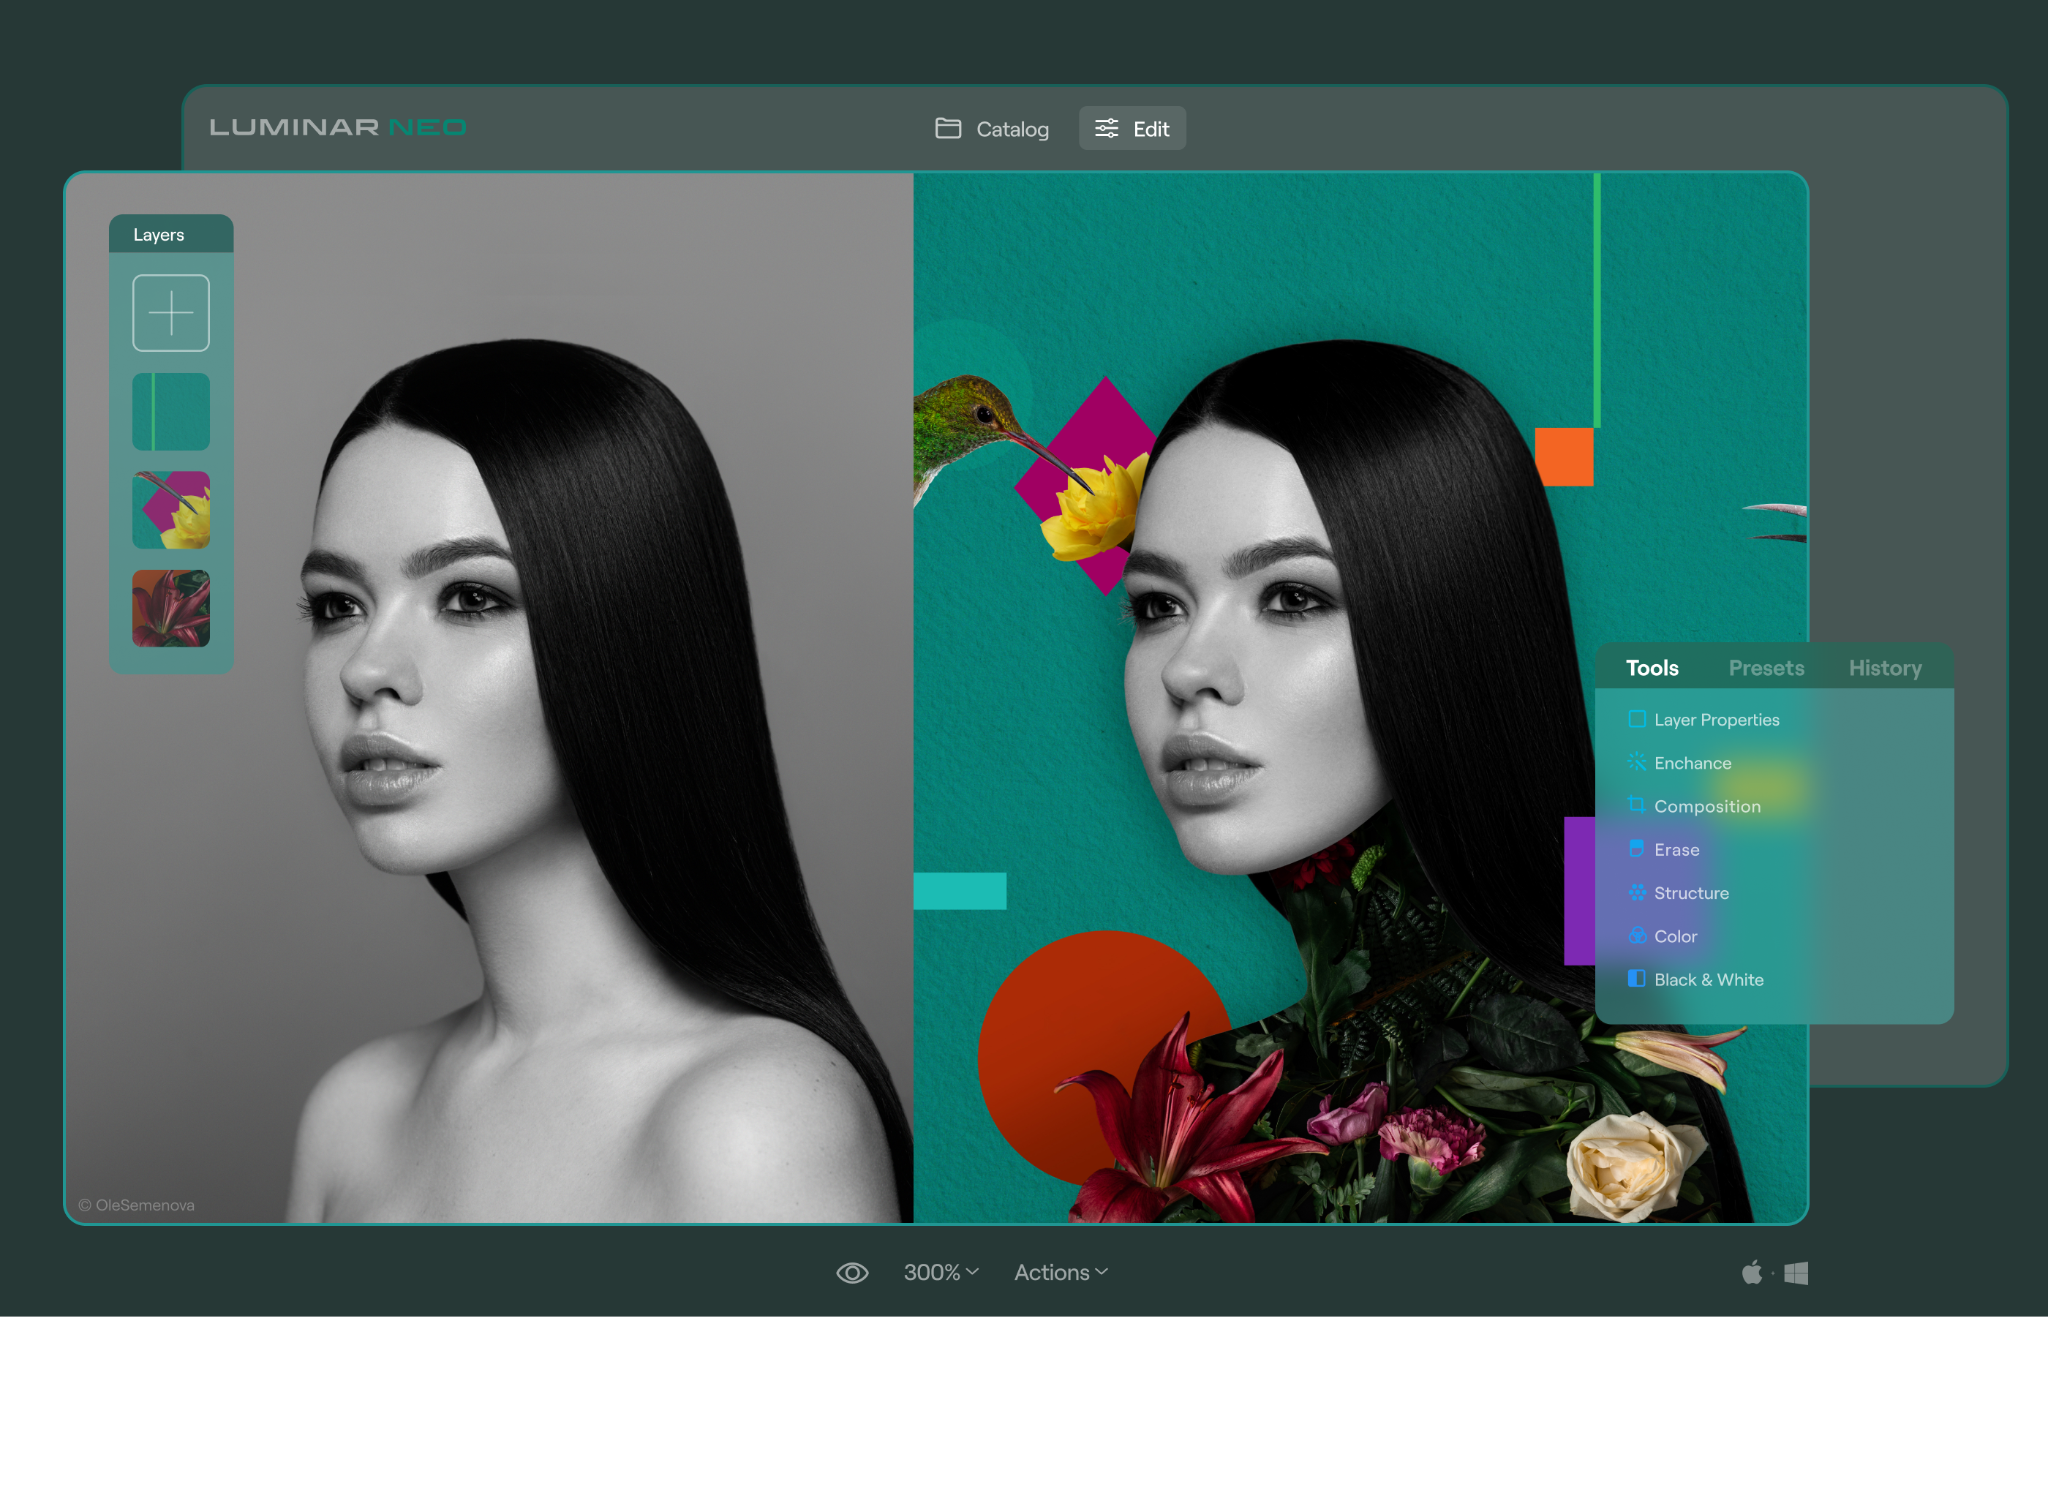The image size is (2048, 1488).
Task: Click the Layer Properties icon
Action: click(x=1637, y=719)
